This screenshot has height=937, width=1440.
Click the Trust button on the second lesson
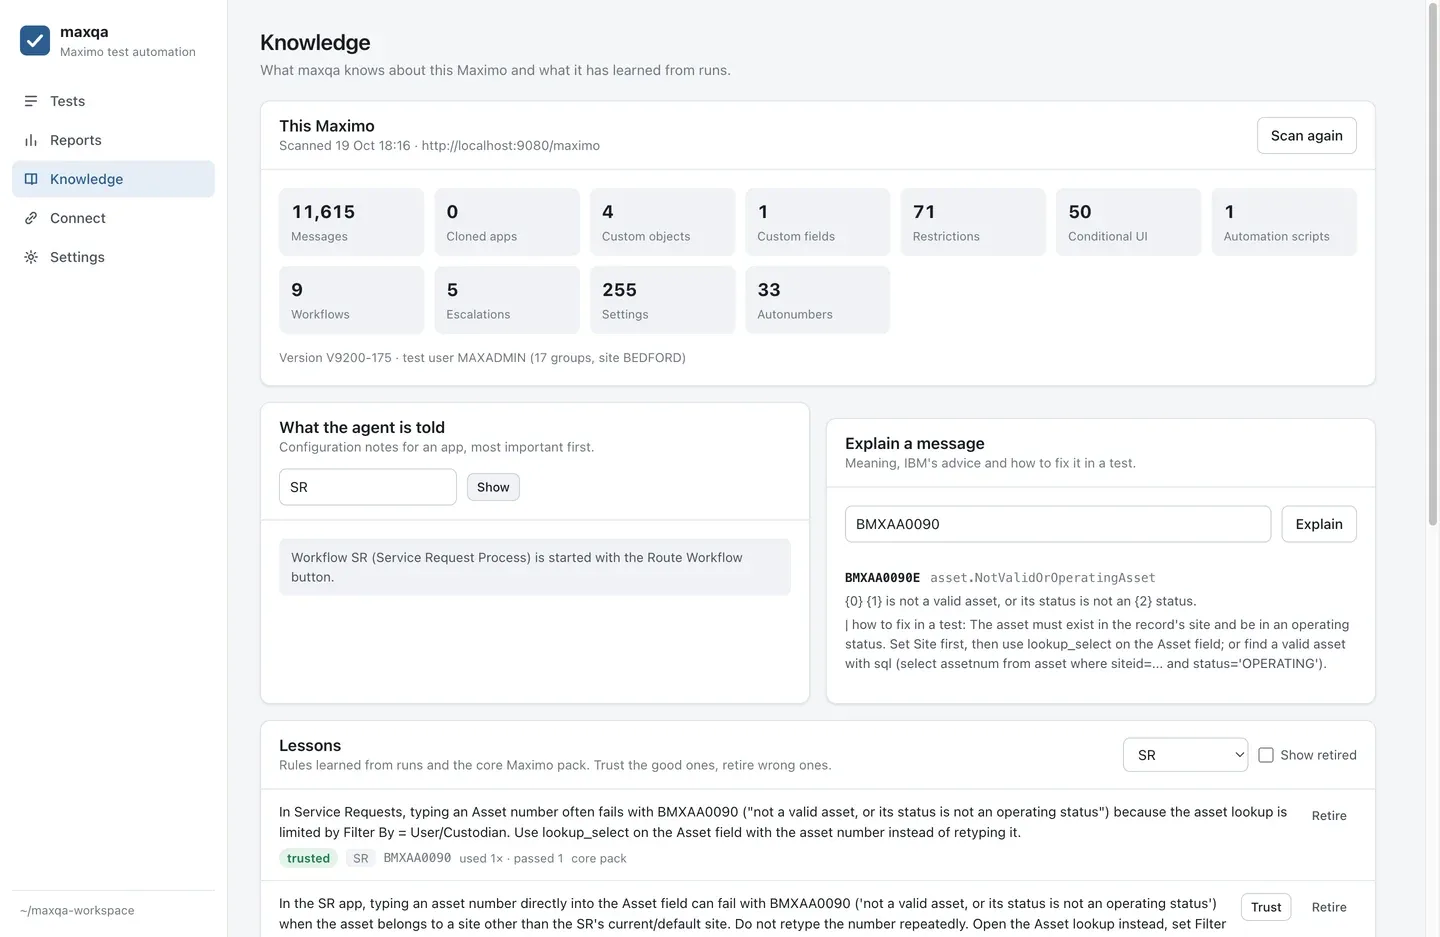pyautogui.click(x=1266, y=907)
